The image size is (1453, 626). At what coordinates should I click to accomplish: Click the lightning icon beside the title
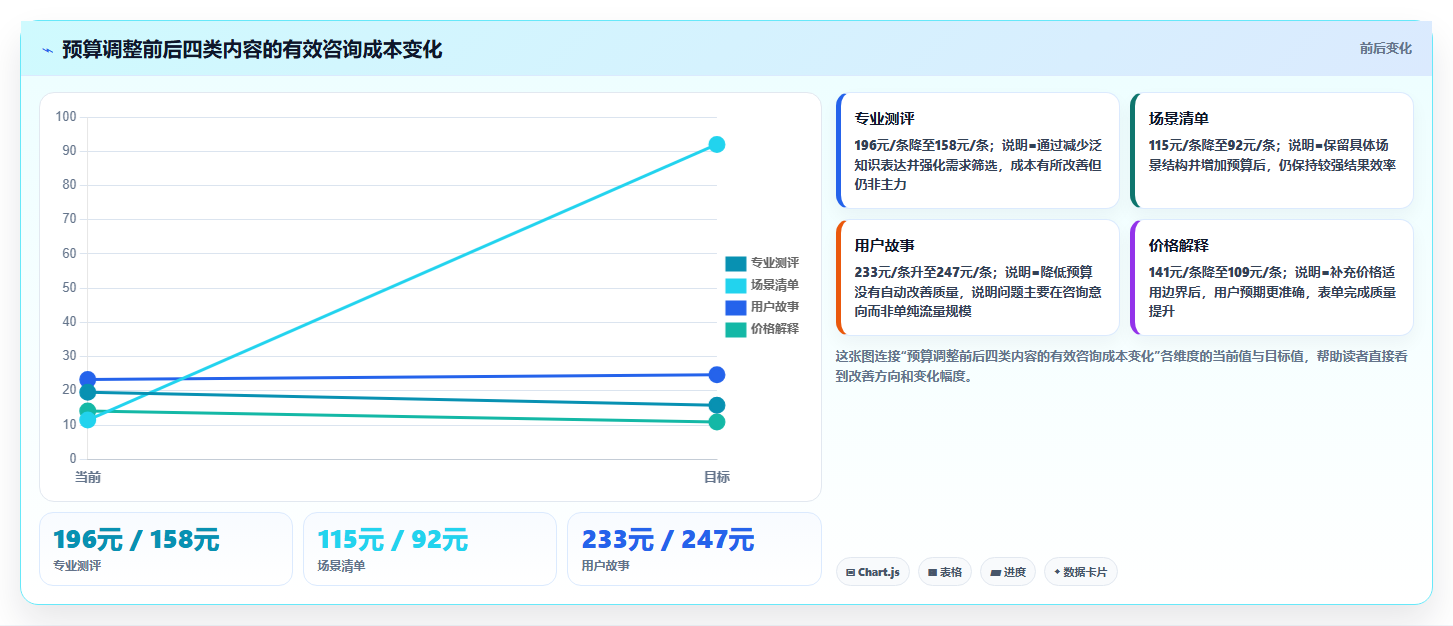47,50
